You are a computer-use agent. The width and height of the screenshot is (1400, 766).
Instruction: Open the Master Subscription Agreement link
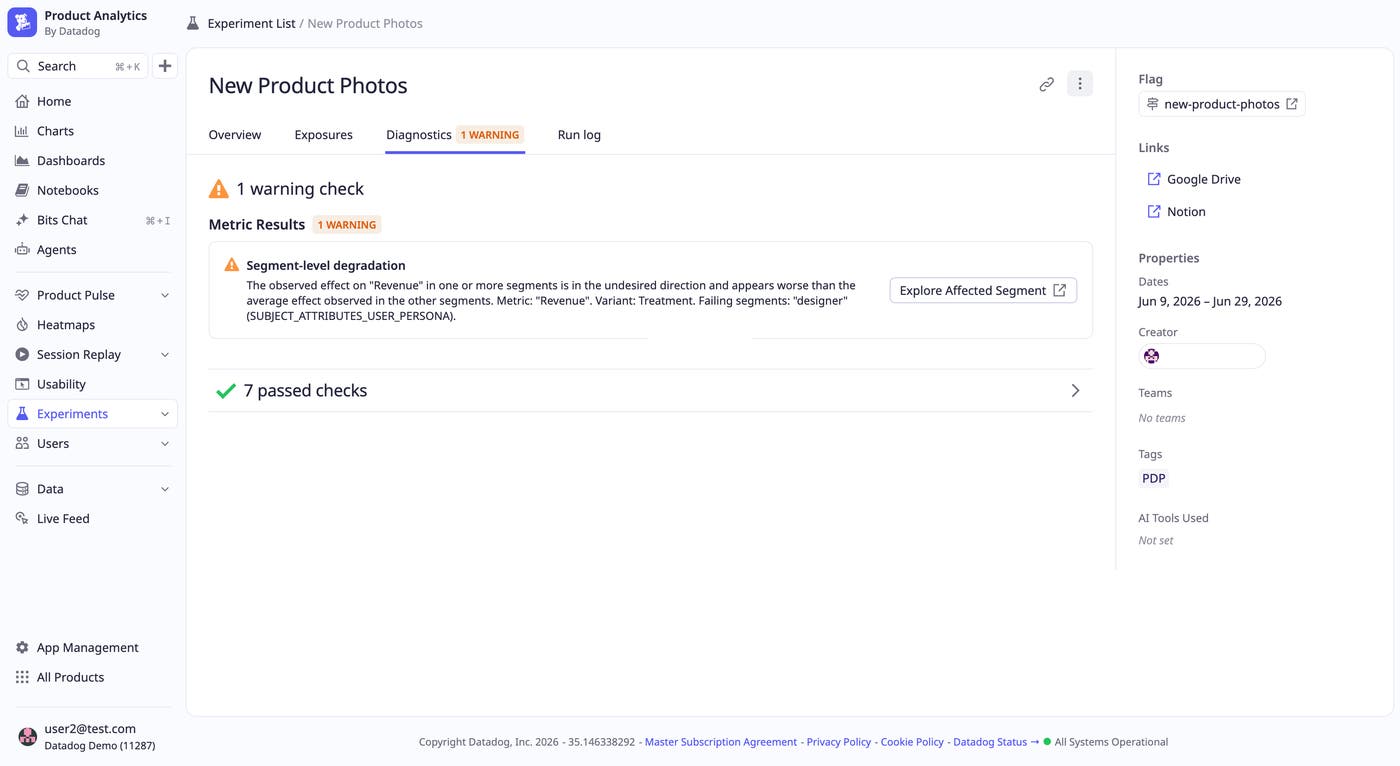pos(721,742)
